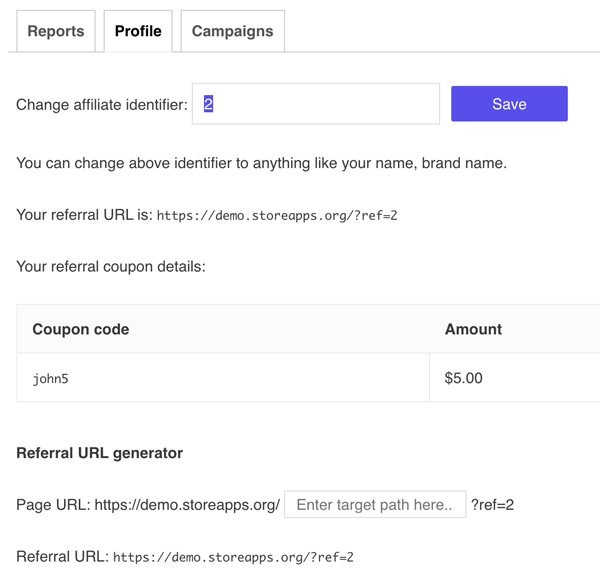Click the '?ref=2' suffix after target path
Viewport: 600px width, 576px height.
pos(492,505)
